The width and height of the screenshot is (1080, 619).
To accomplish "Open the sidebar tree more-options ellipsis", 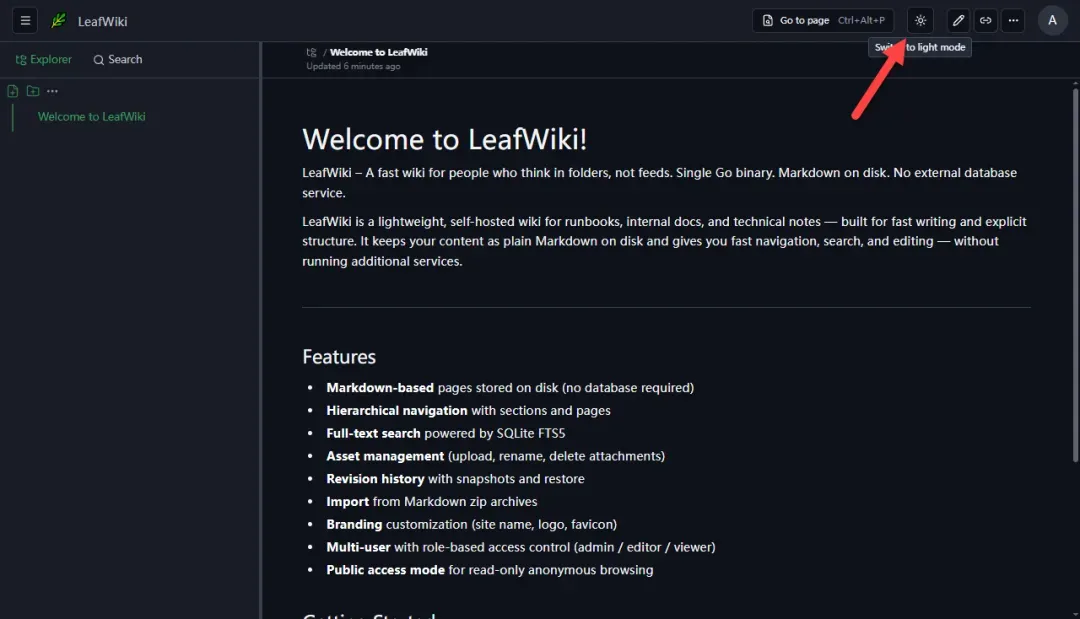I will coord(52,91).
